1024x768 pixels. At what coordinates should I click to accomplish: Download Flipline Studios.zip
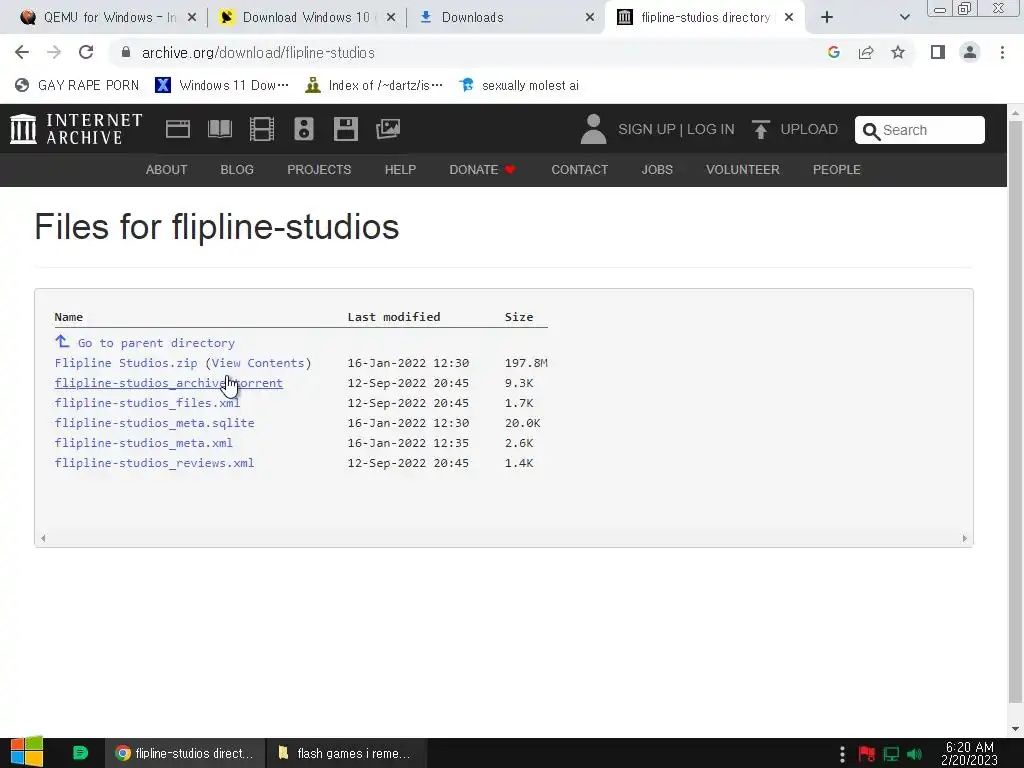pyautogui.click(x=126, y=363)
